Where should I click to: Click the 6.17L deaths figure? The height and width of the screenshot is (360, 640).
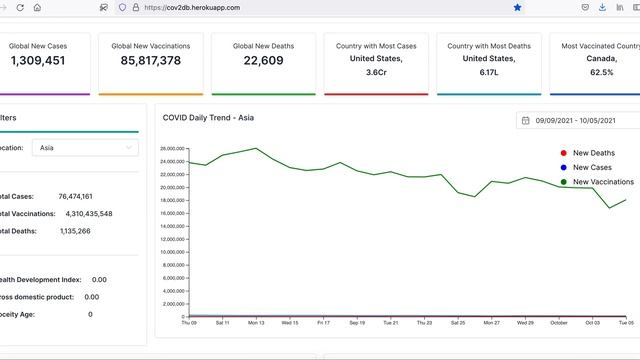(489, 72)
